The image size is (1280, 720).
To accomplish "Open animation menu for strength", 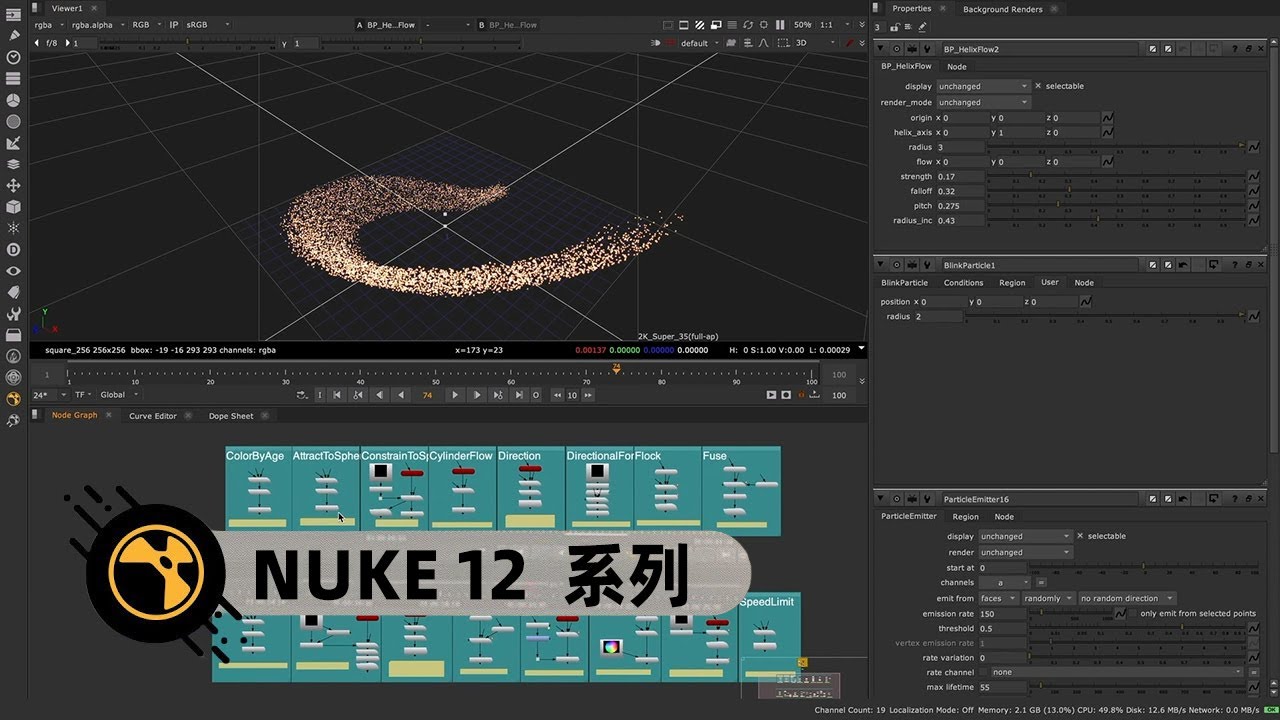I will pyautogui.click(x=1254, y=176).
